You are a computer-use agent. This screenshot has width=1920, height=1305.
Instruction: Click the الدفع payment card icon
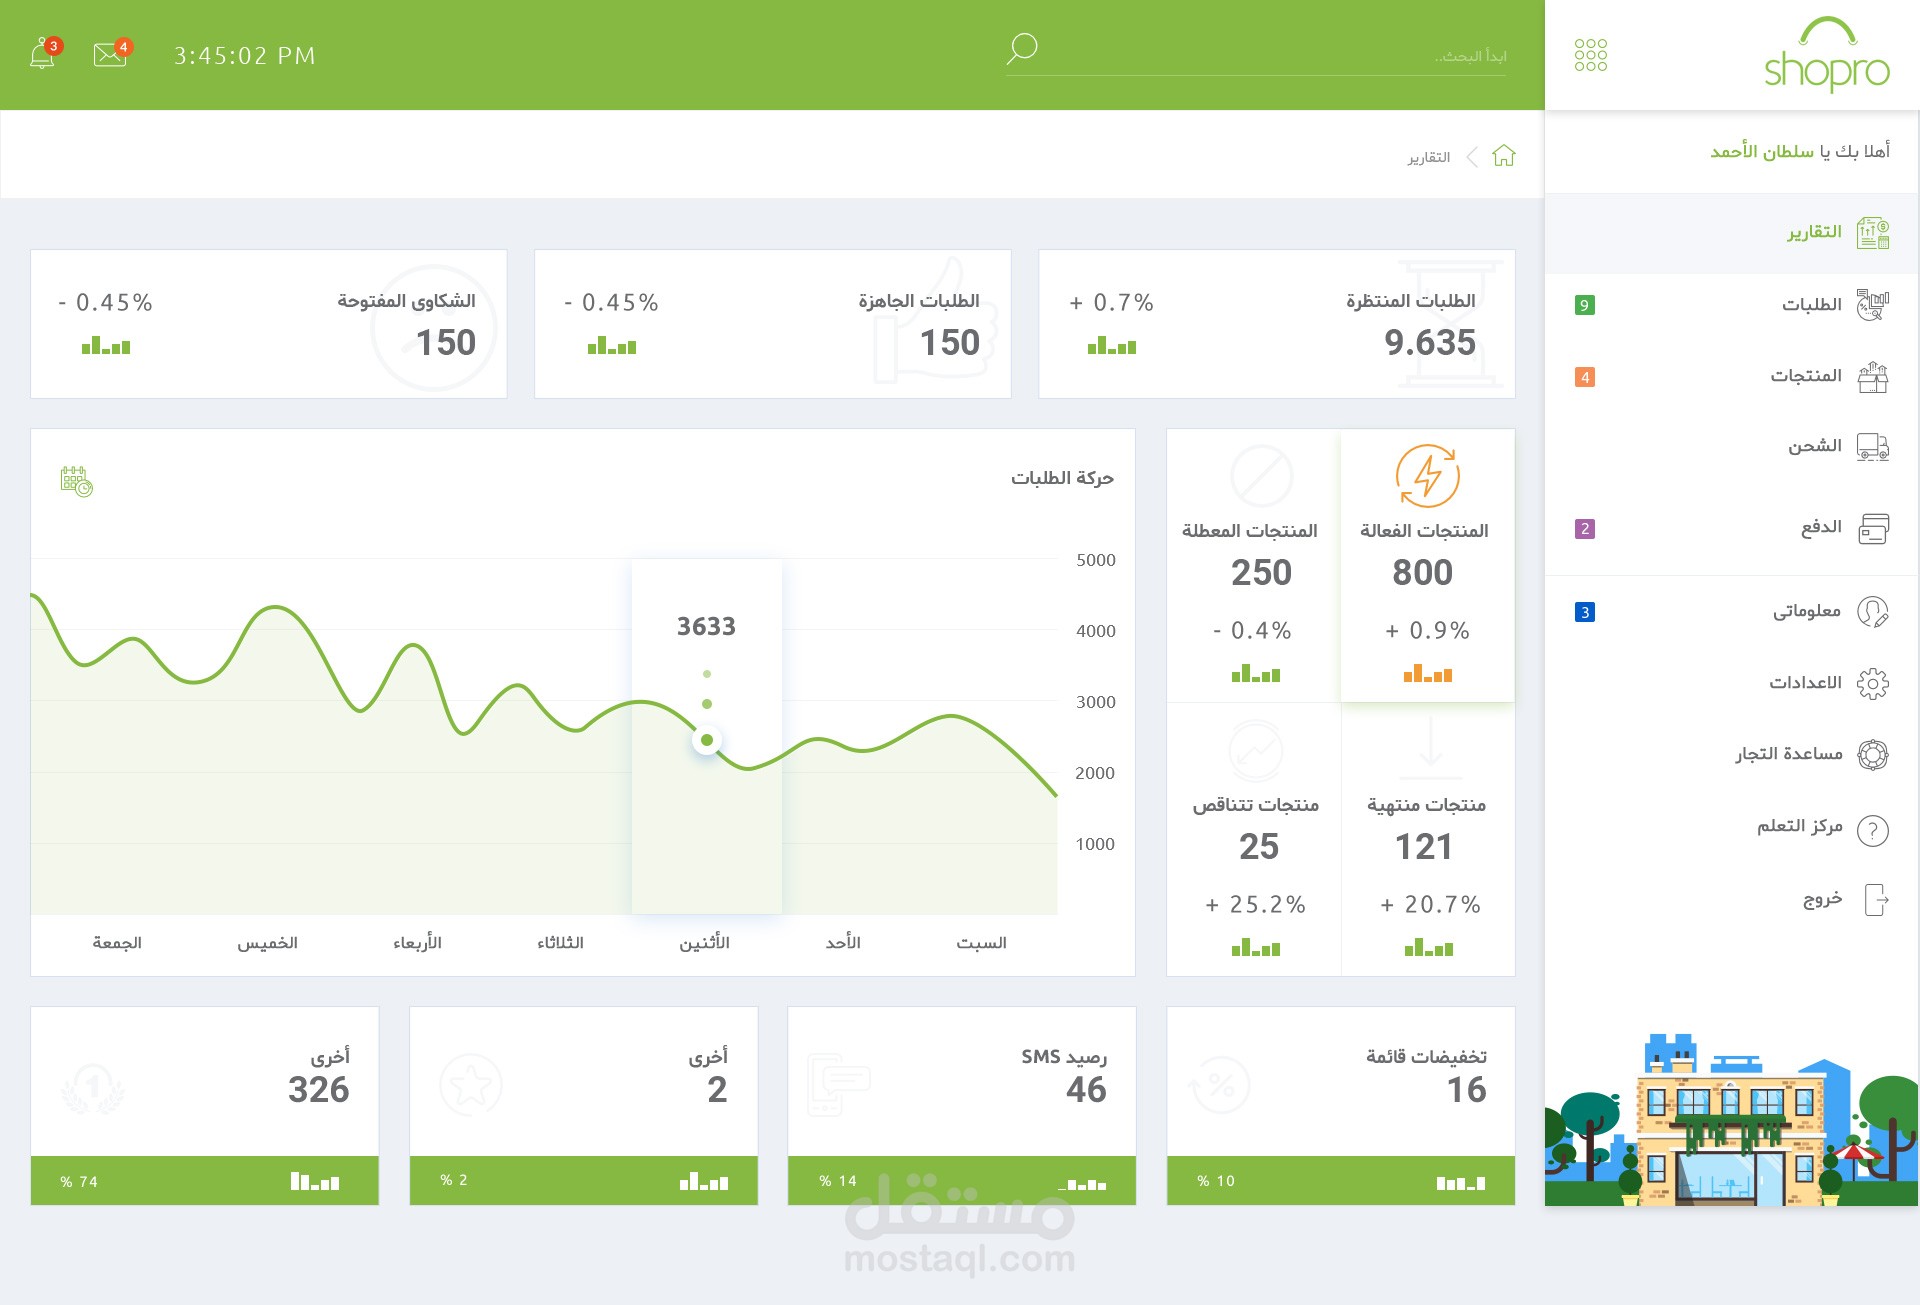point(1876,528)
